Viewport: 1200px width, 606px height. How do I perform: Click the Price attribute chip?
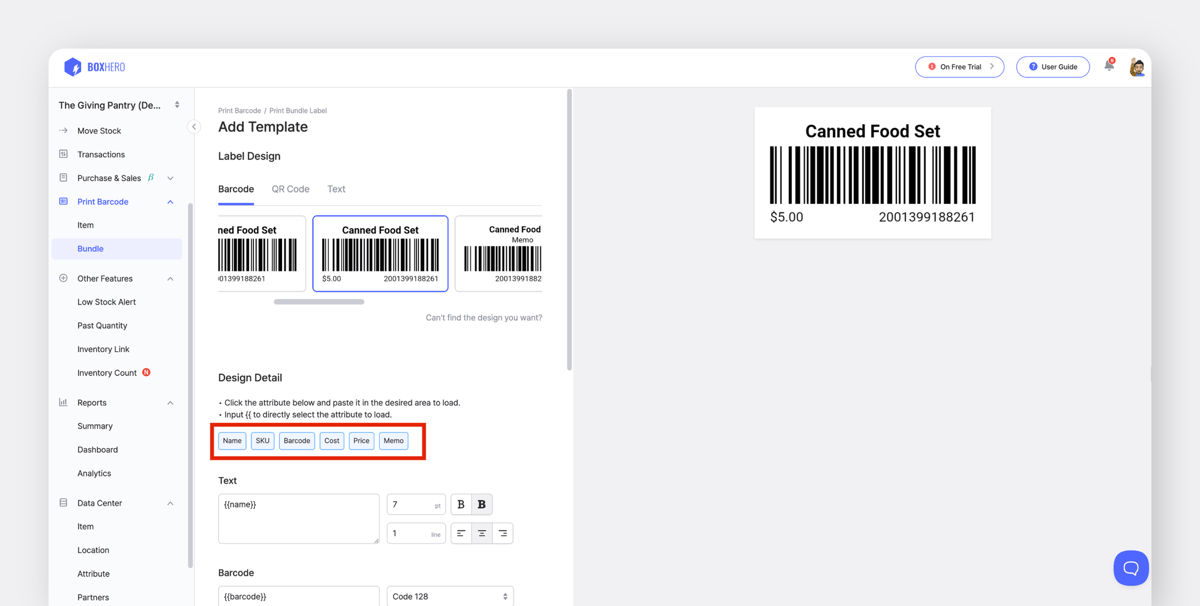361,441
